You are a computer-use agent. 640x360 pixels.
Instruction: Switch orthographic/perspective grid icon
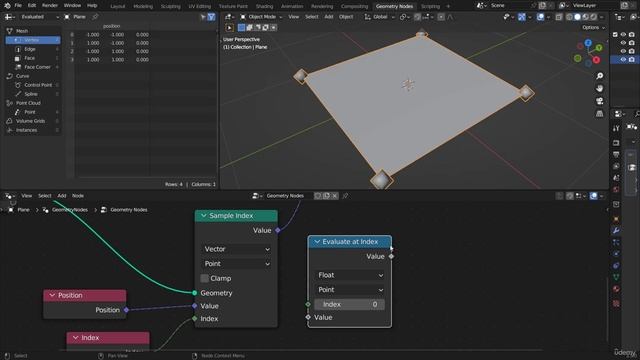[600, 114]
